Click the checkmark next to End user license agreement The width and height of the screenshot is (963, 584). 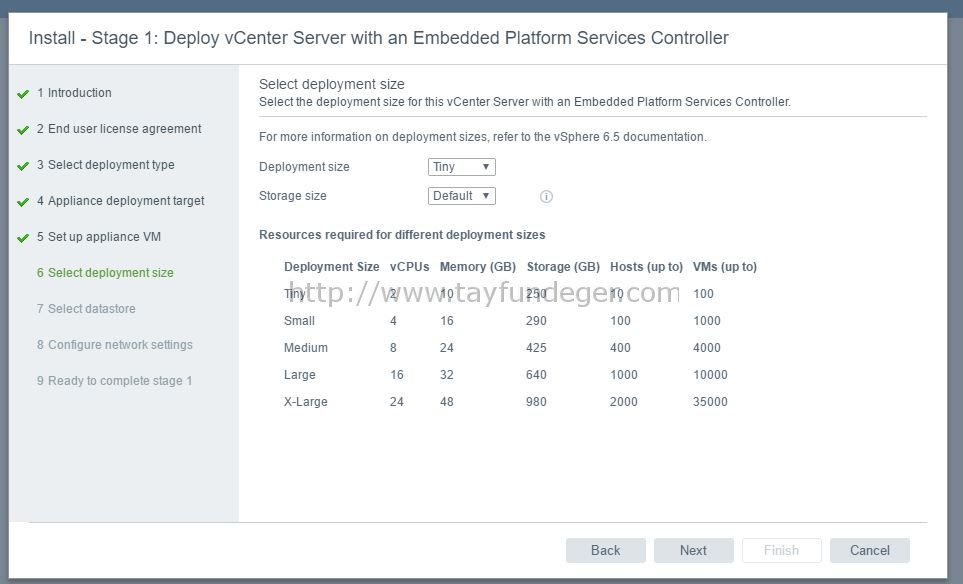(x=23, y=130)
